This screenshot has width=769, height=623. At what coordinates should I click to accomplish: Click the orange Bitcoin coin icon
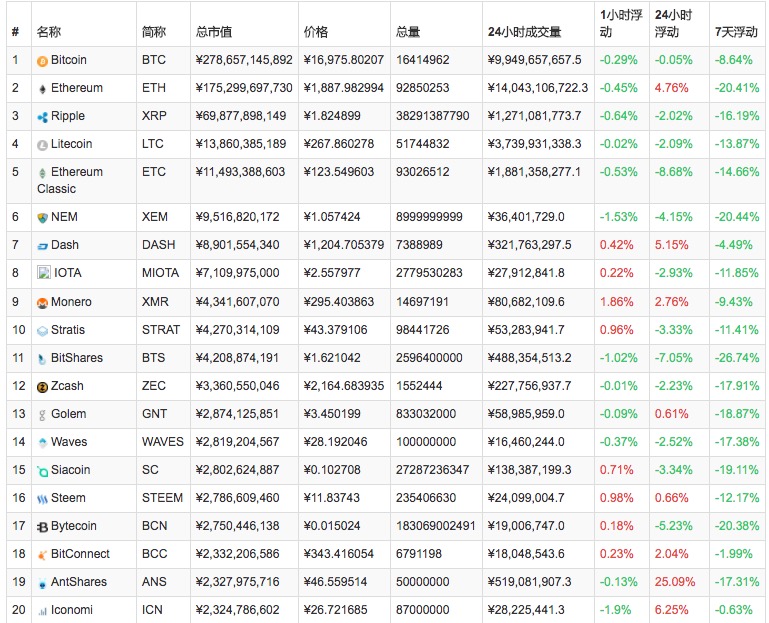42,61
